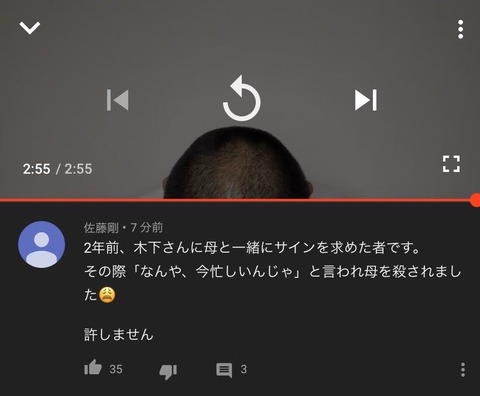Collapse the video player with the down chevron
This screenshot has height=396, width=480.
tap(30, 28)
